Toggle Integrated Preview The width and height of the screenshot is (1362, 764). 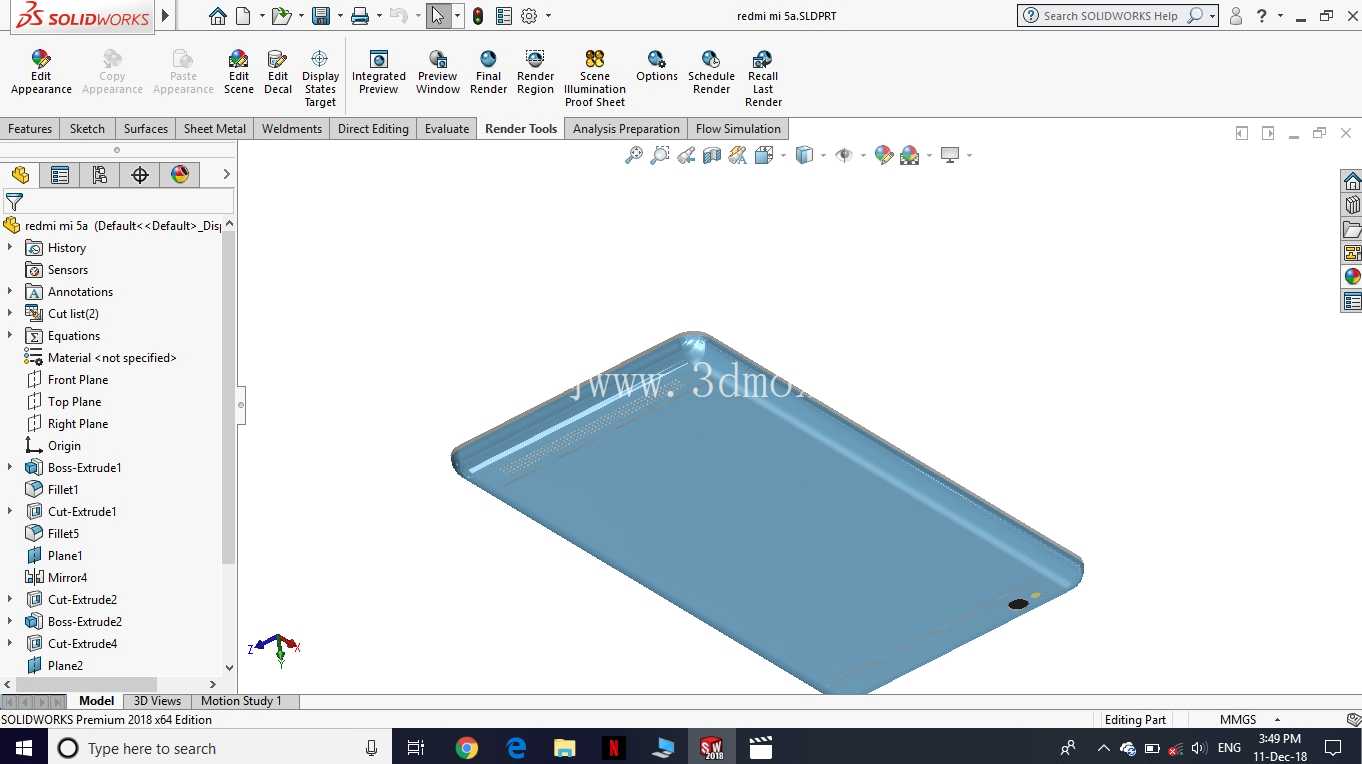[379, 73]
